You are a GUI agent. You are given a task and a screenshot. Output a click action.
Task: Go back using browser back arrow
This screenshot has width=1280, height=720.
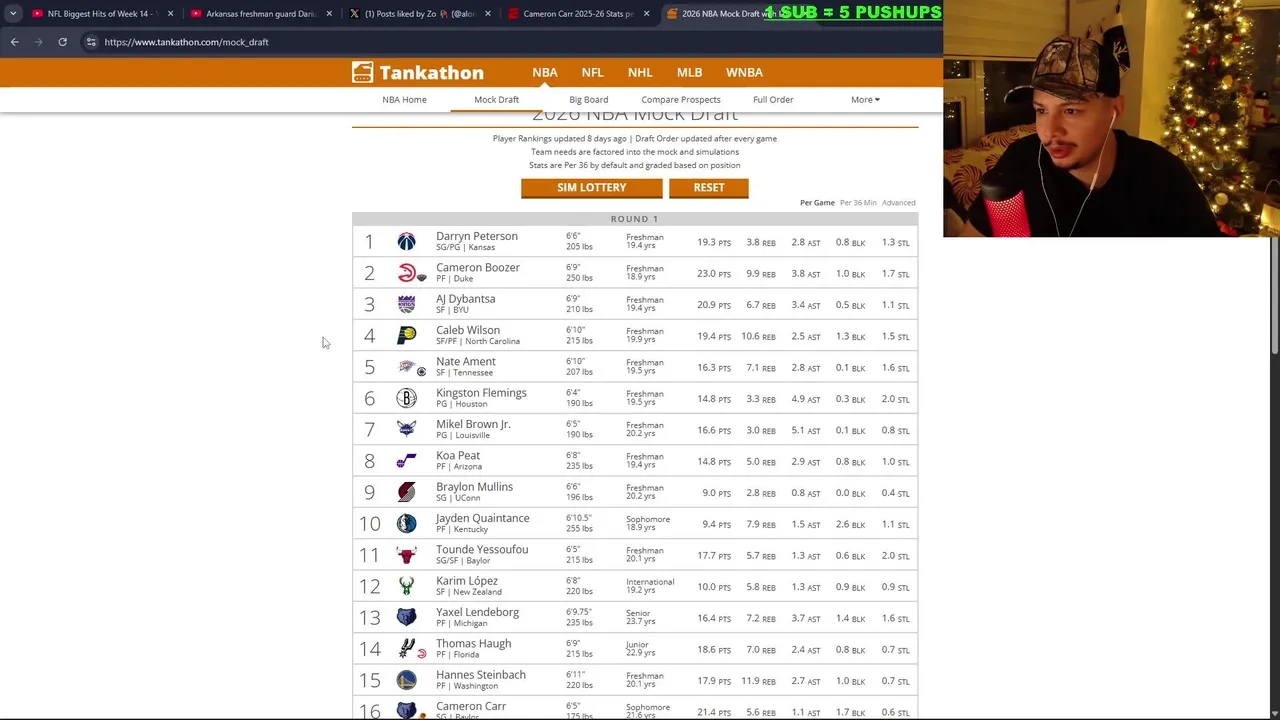point(14,42)
